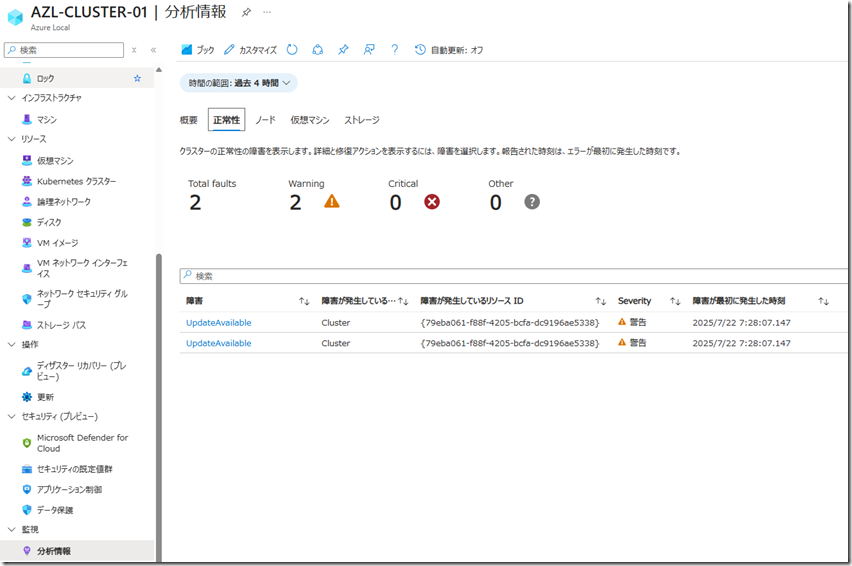This screenshot has width=852, height=566.
Task: Pin the blade using the pin beside 分析情報 title
Action: [x=246, y=12]
